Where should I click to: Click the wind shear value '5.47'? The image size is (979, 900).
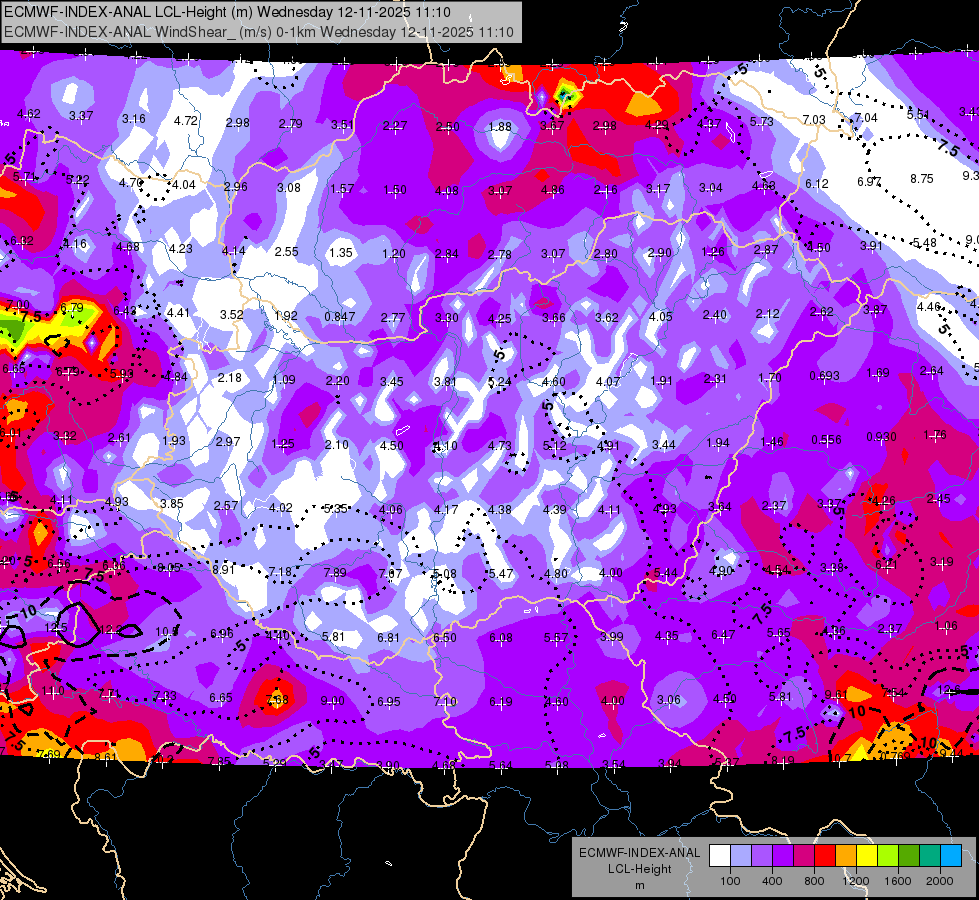[501, 573]
